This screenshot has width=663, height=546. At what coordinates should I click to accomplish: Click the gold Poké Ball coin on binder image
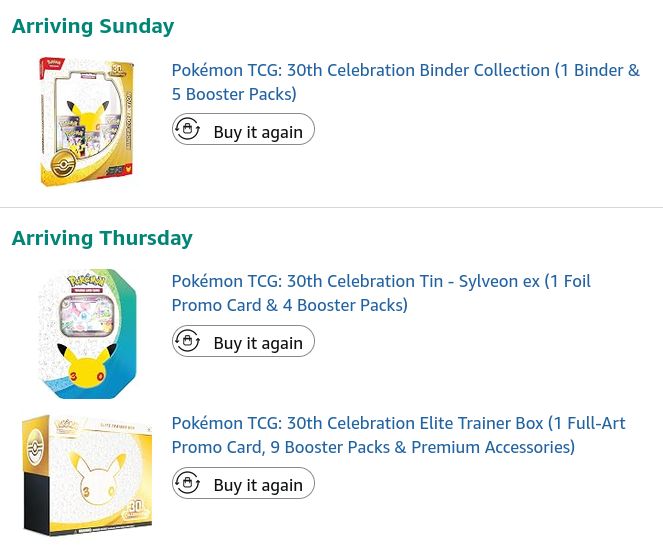point(63,163)
